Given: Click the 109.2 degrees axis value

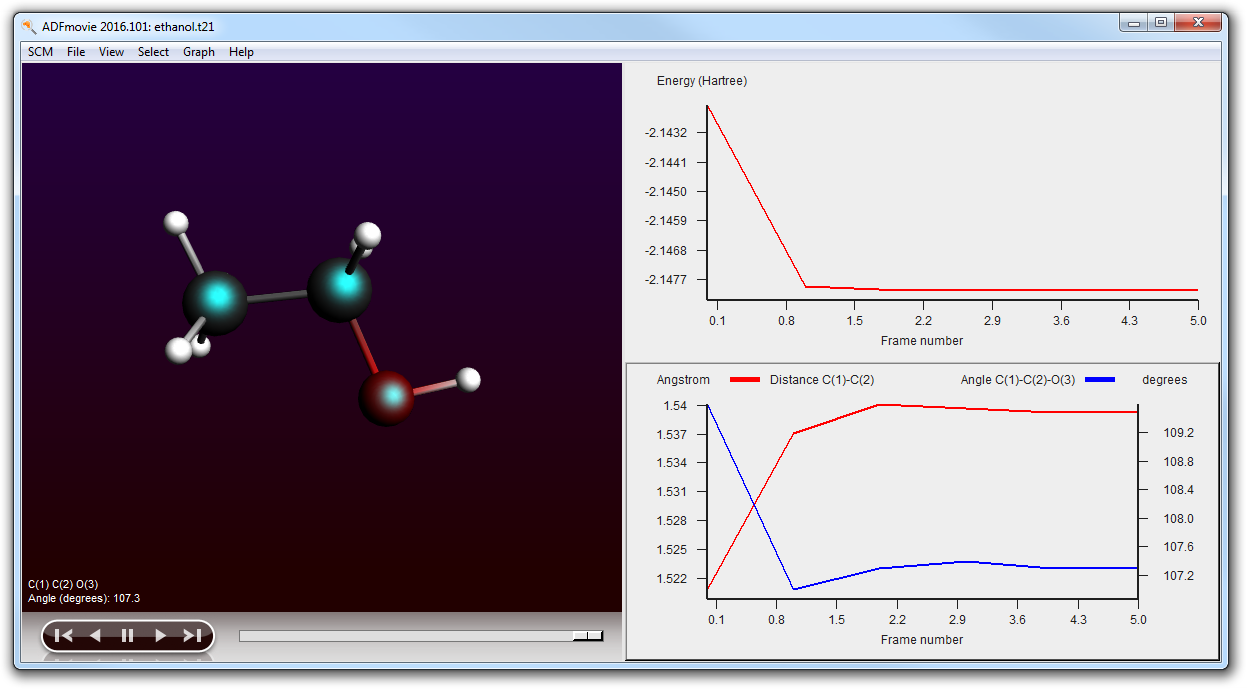Looking at the screenshot, I should tap(1178, 434).
